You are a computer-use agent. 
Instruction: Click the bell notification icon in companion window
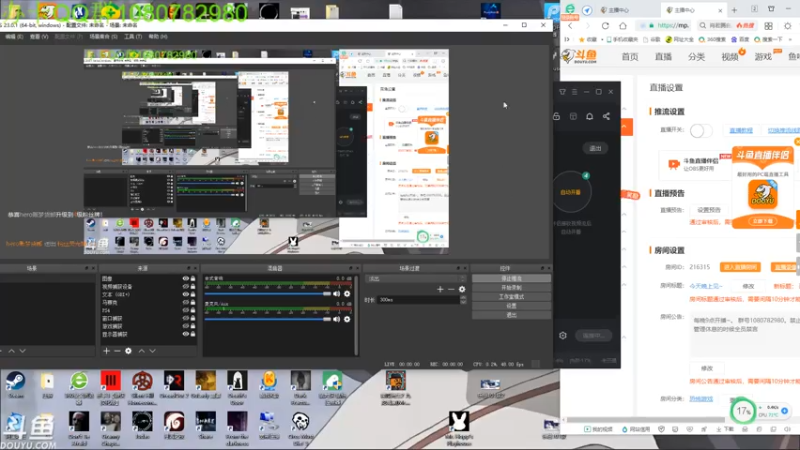coord(589,116)
